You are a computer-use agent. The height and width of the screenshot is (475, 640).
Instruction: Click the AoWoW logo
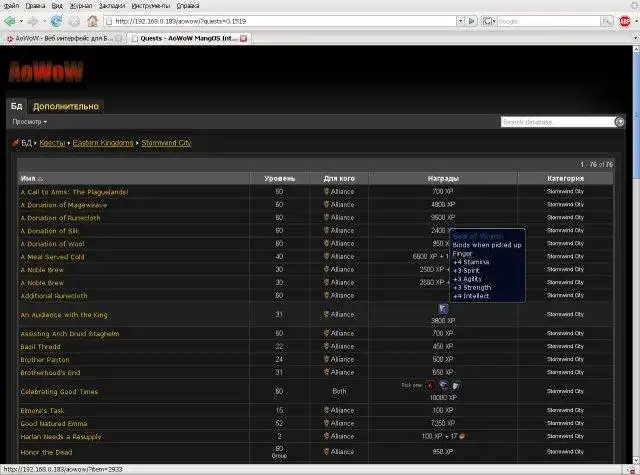coord(46,72)
